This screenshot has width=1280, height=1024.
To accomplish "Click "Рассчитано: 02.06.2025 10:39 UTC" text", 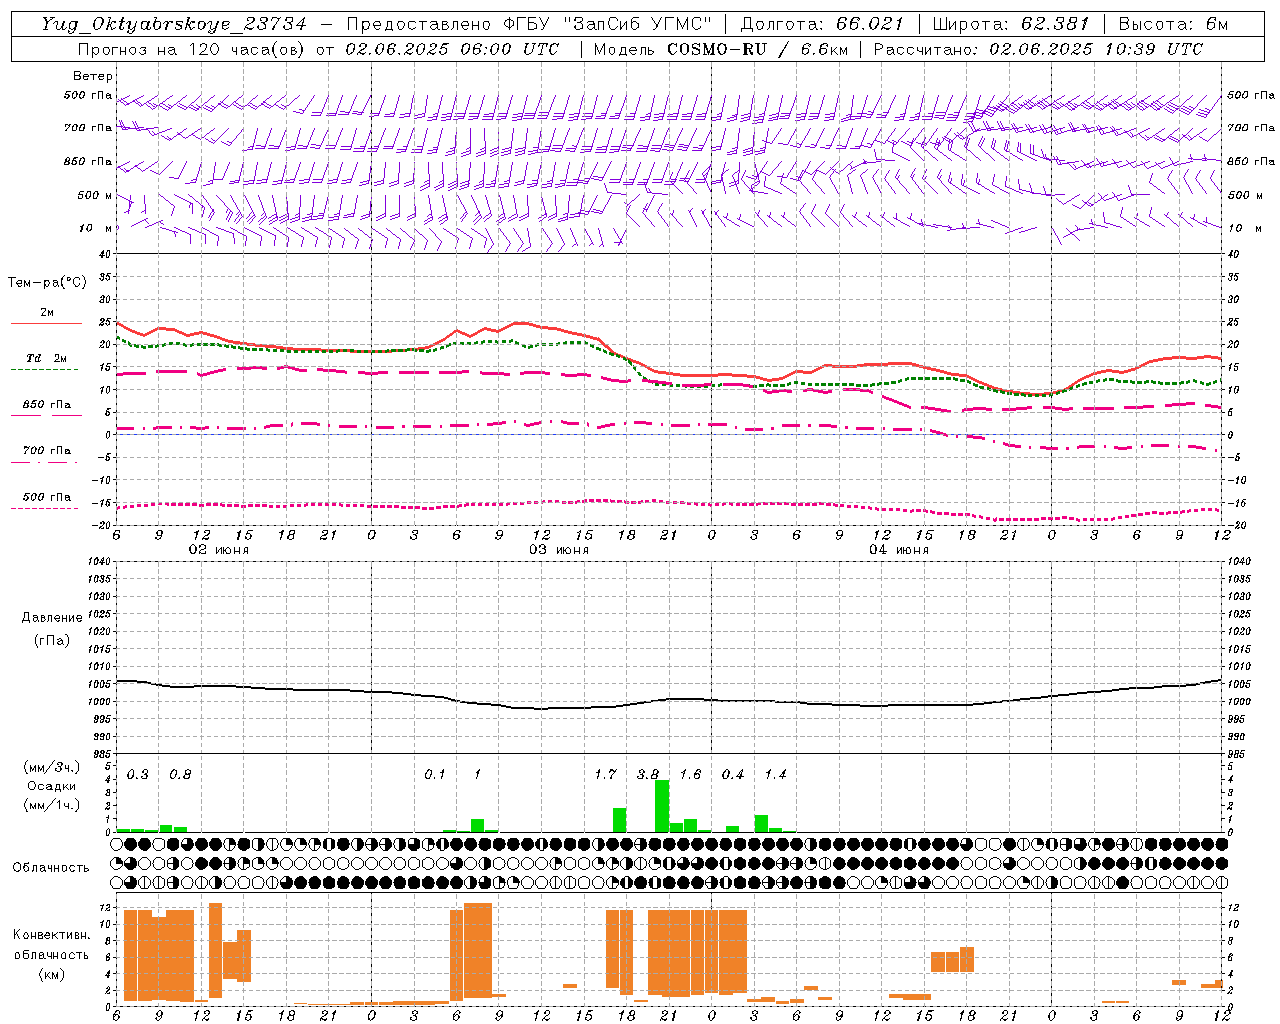I will click(1038, 49).
